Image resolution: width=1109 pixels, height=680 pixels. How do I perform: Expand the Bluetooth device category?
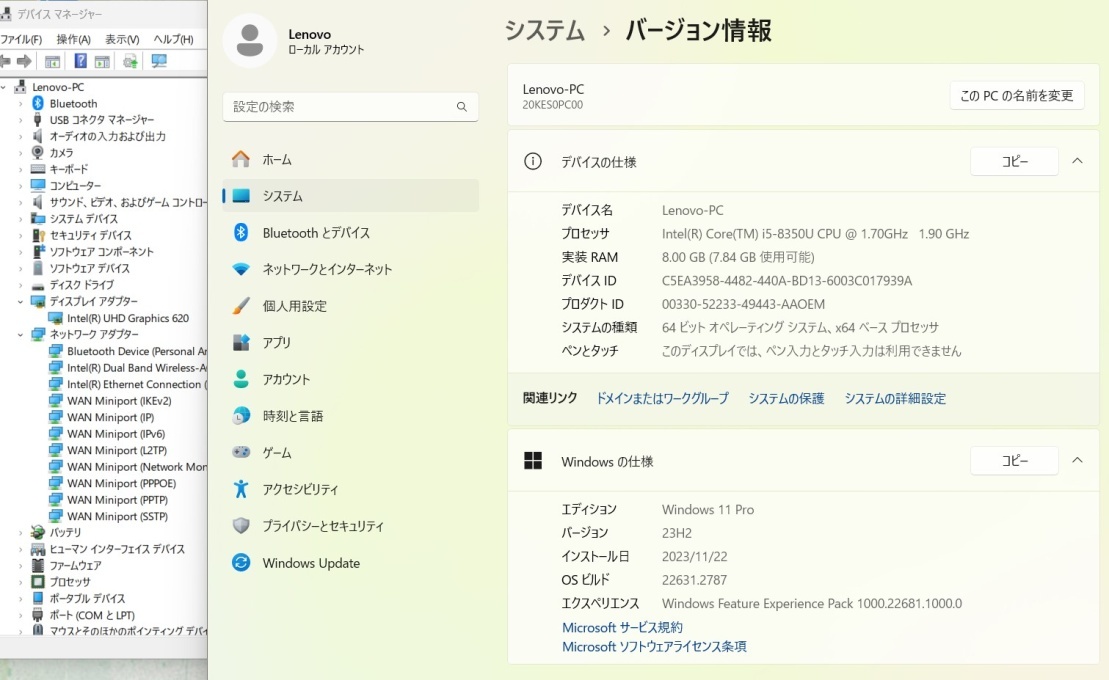(21, 103)
